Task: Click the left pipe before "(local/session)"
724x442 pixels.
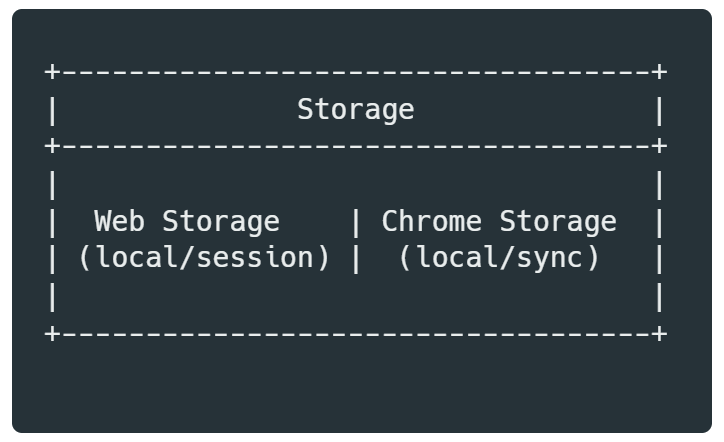Action: (x=52, y=258)
